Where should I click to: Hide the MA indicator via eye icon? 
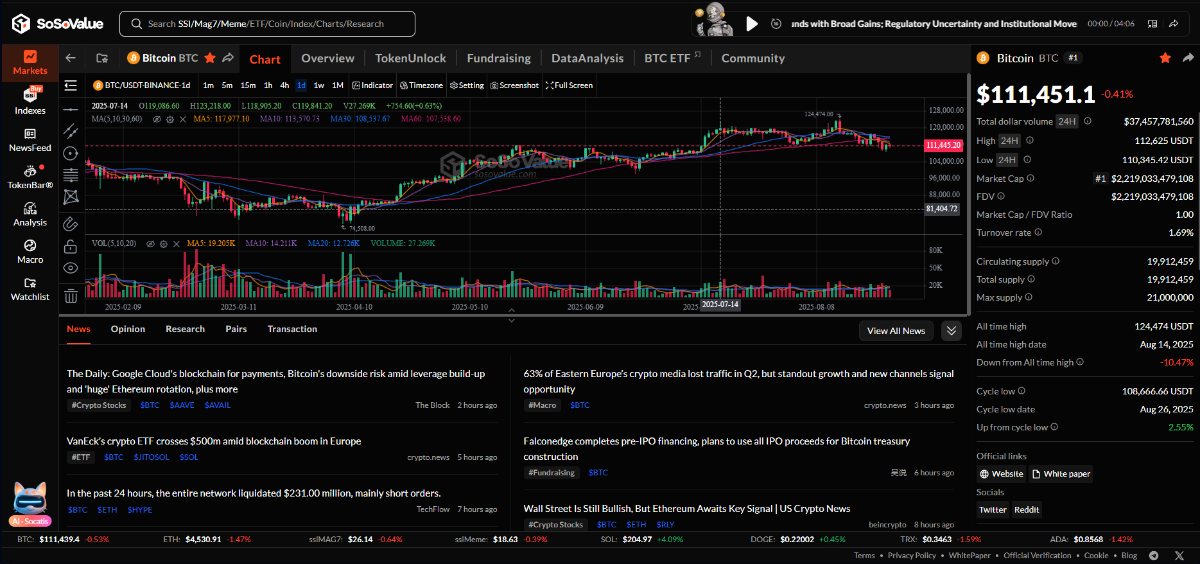(156, 120)
